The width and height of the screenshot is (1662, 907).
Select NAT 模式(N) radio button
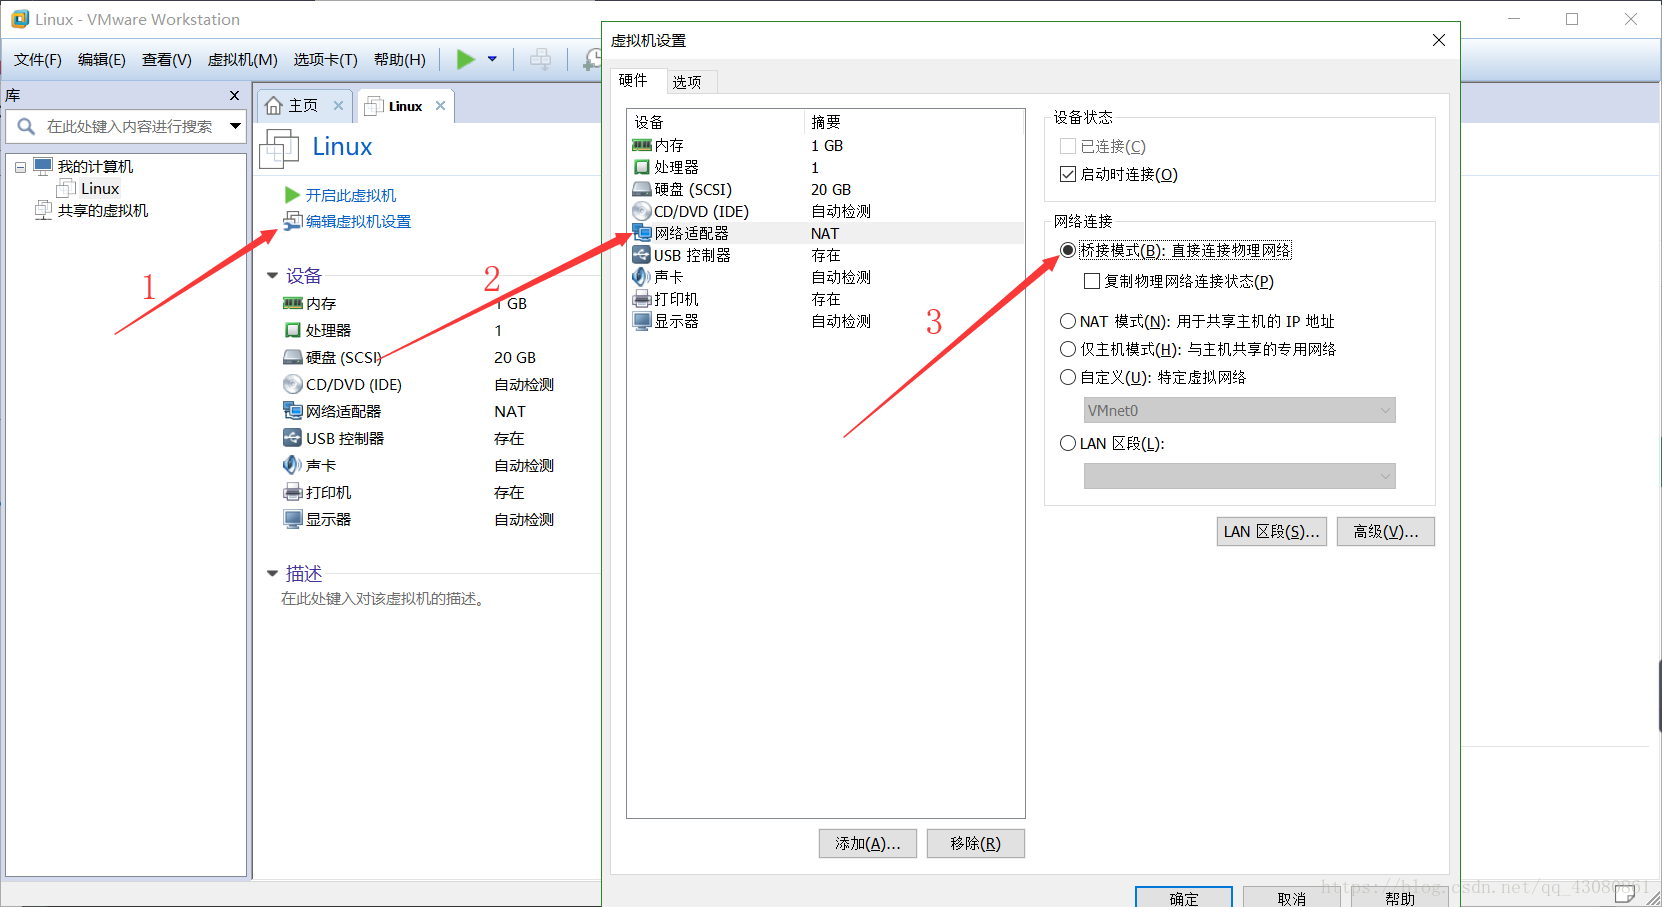pyautogui.click(x=1068, y=321)
